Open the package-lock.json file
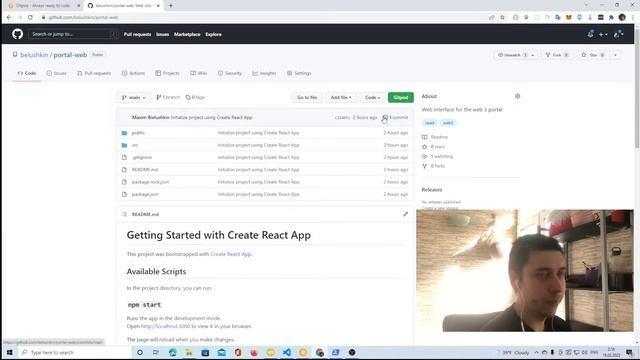This screenshot has width=640, height=360. (150, 182)
